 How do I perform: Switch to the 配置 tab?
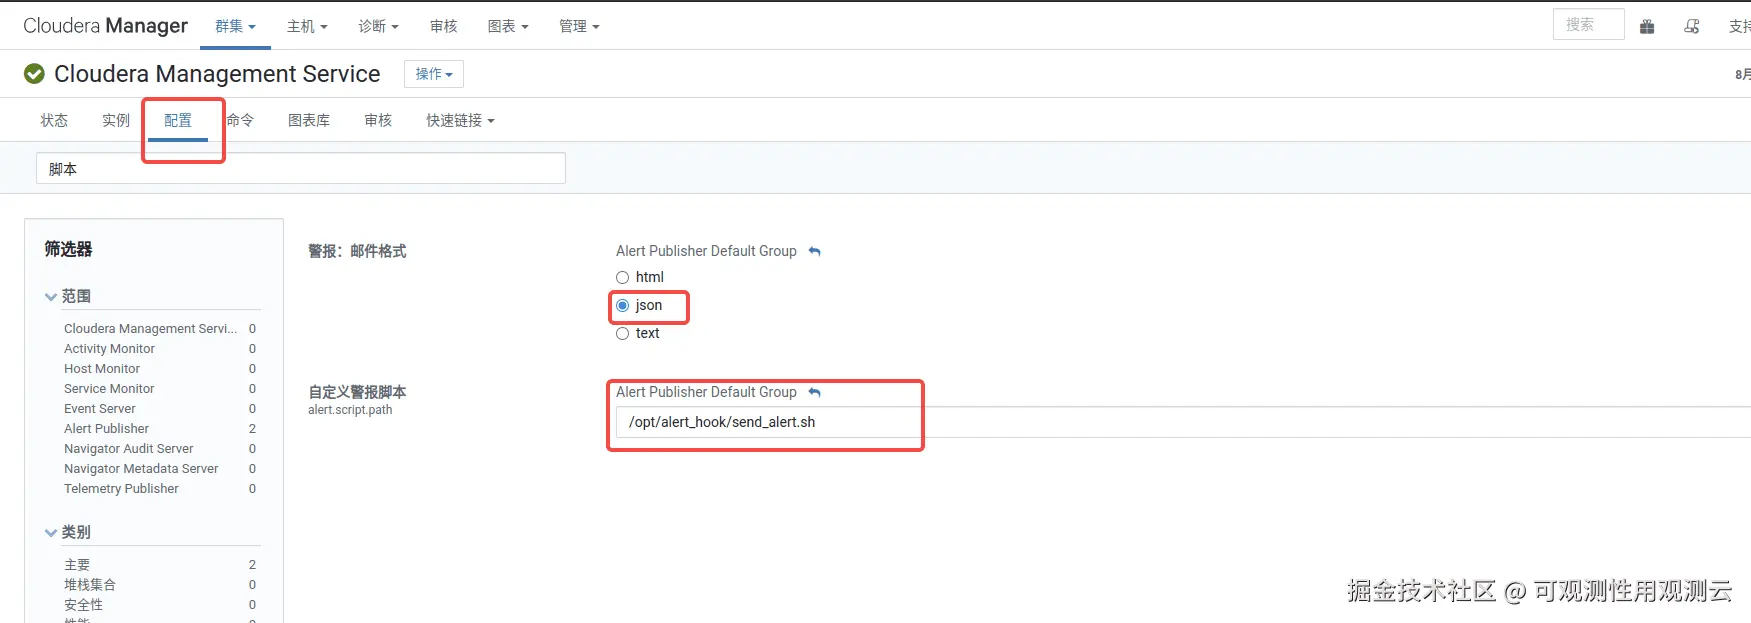[x=178, y=120]
